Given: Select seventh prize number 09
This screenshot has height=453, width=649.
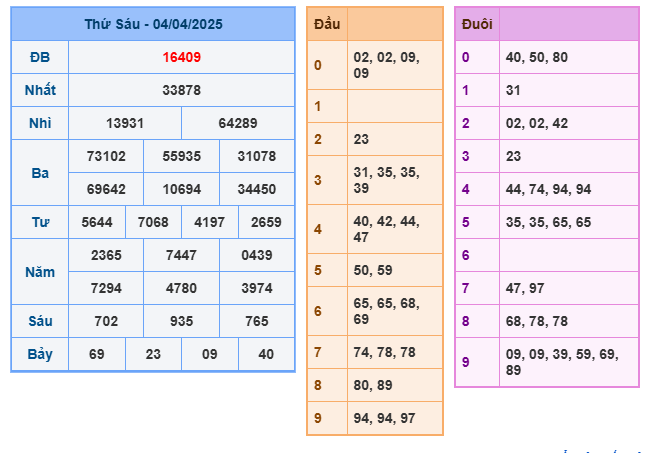Looking at the screenshot, I should click(209, 354).
